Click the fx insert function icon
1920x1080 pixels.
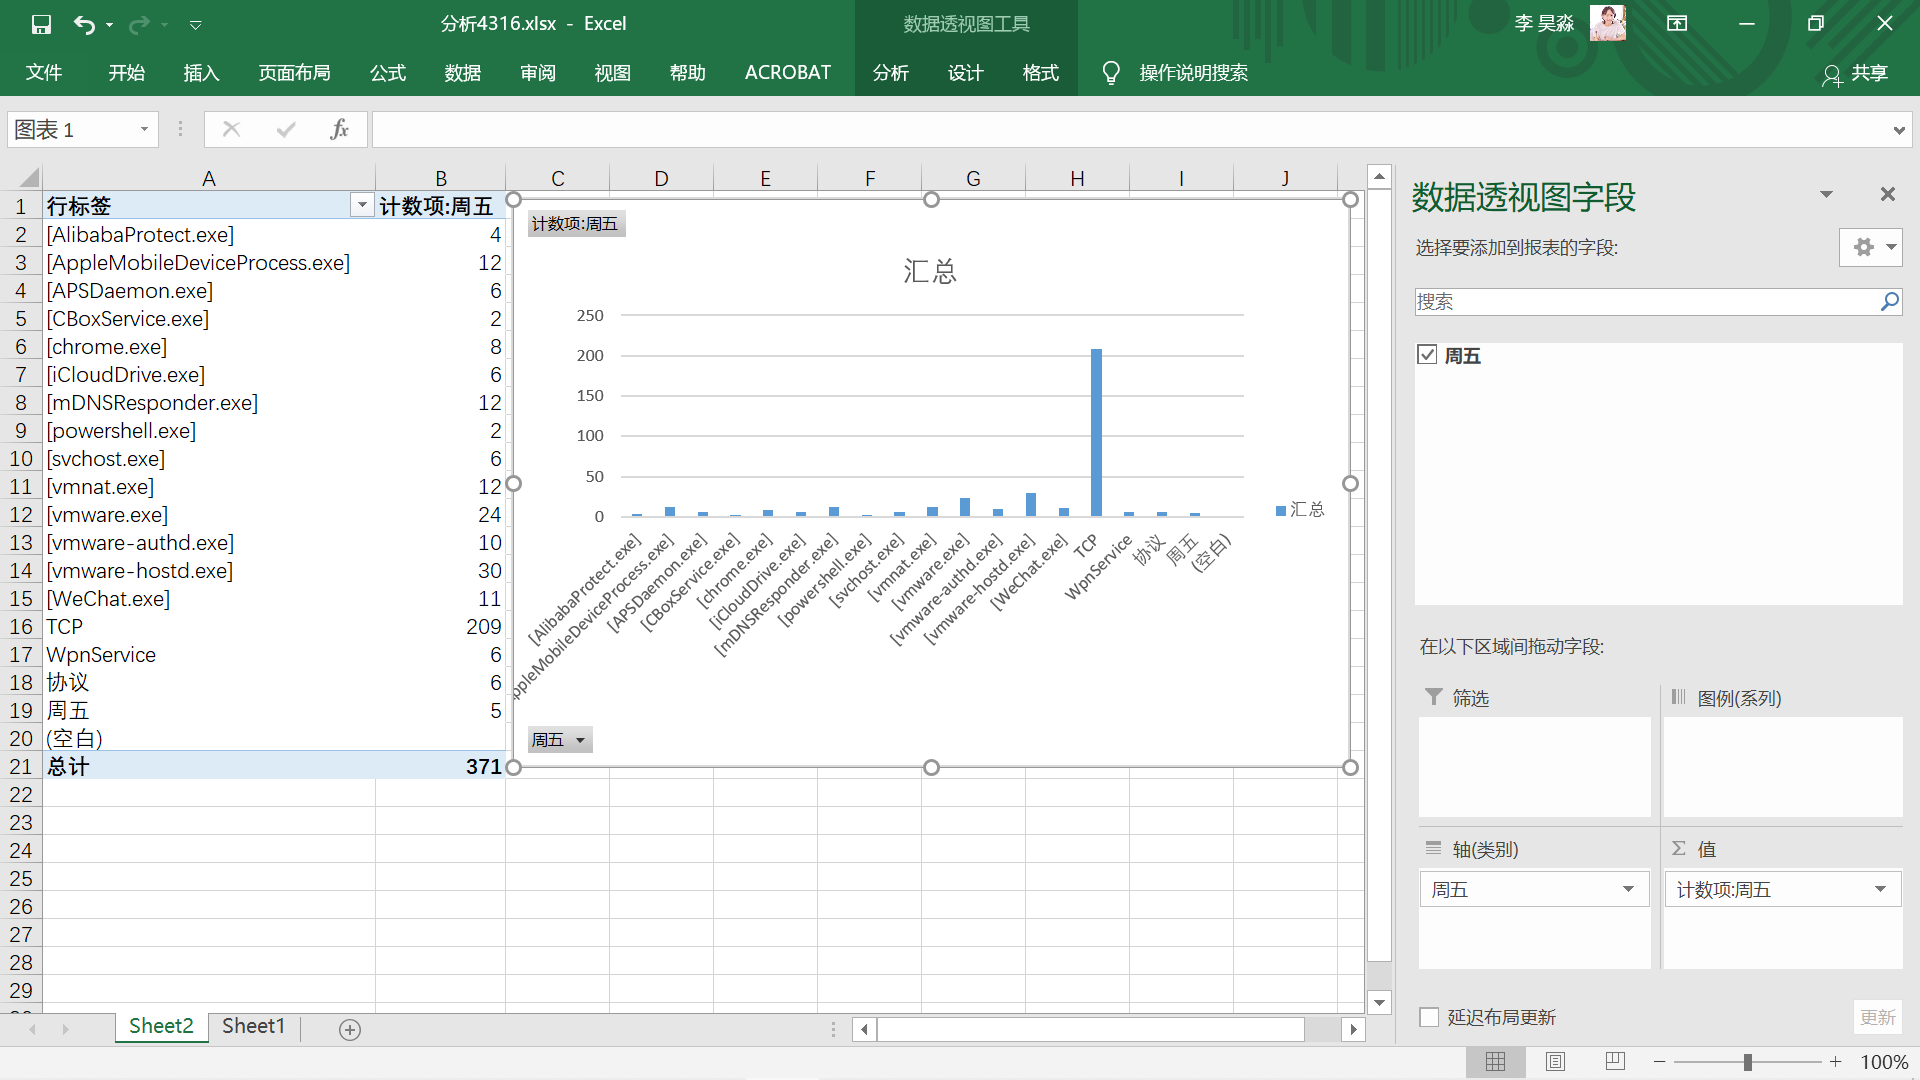click(339, 129)
